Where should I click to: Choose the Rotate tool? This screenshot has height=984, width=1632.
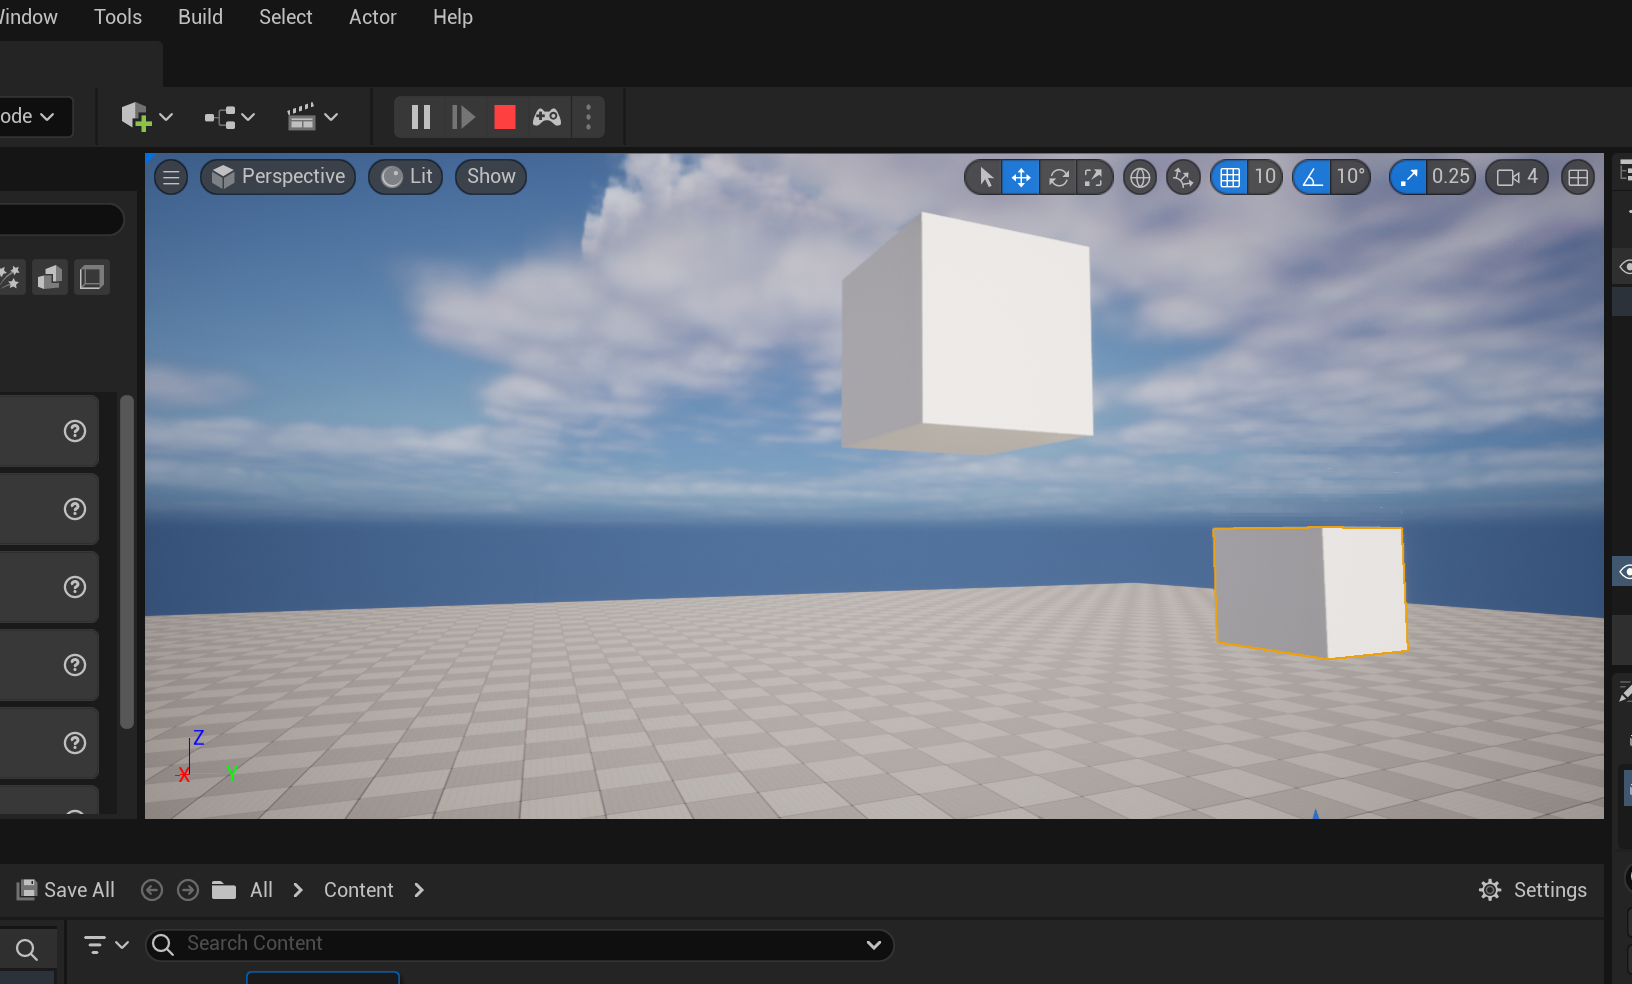[1059, 177]
